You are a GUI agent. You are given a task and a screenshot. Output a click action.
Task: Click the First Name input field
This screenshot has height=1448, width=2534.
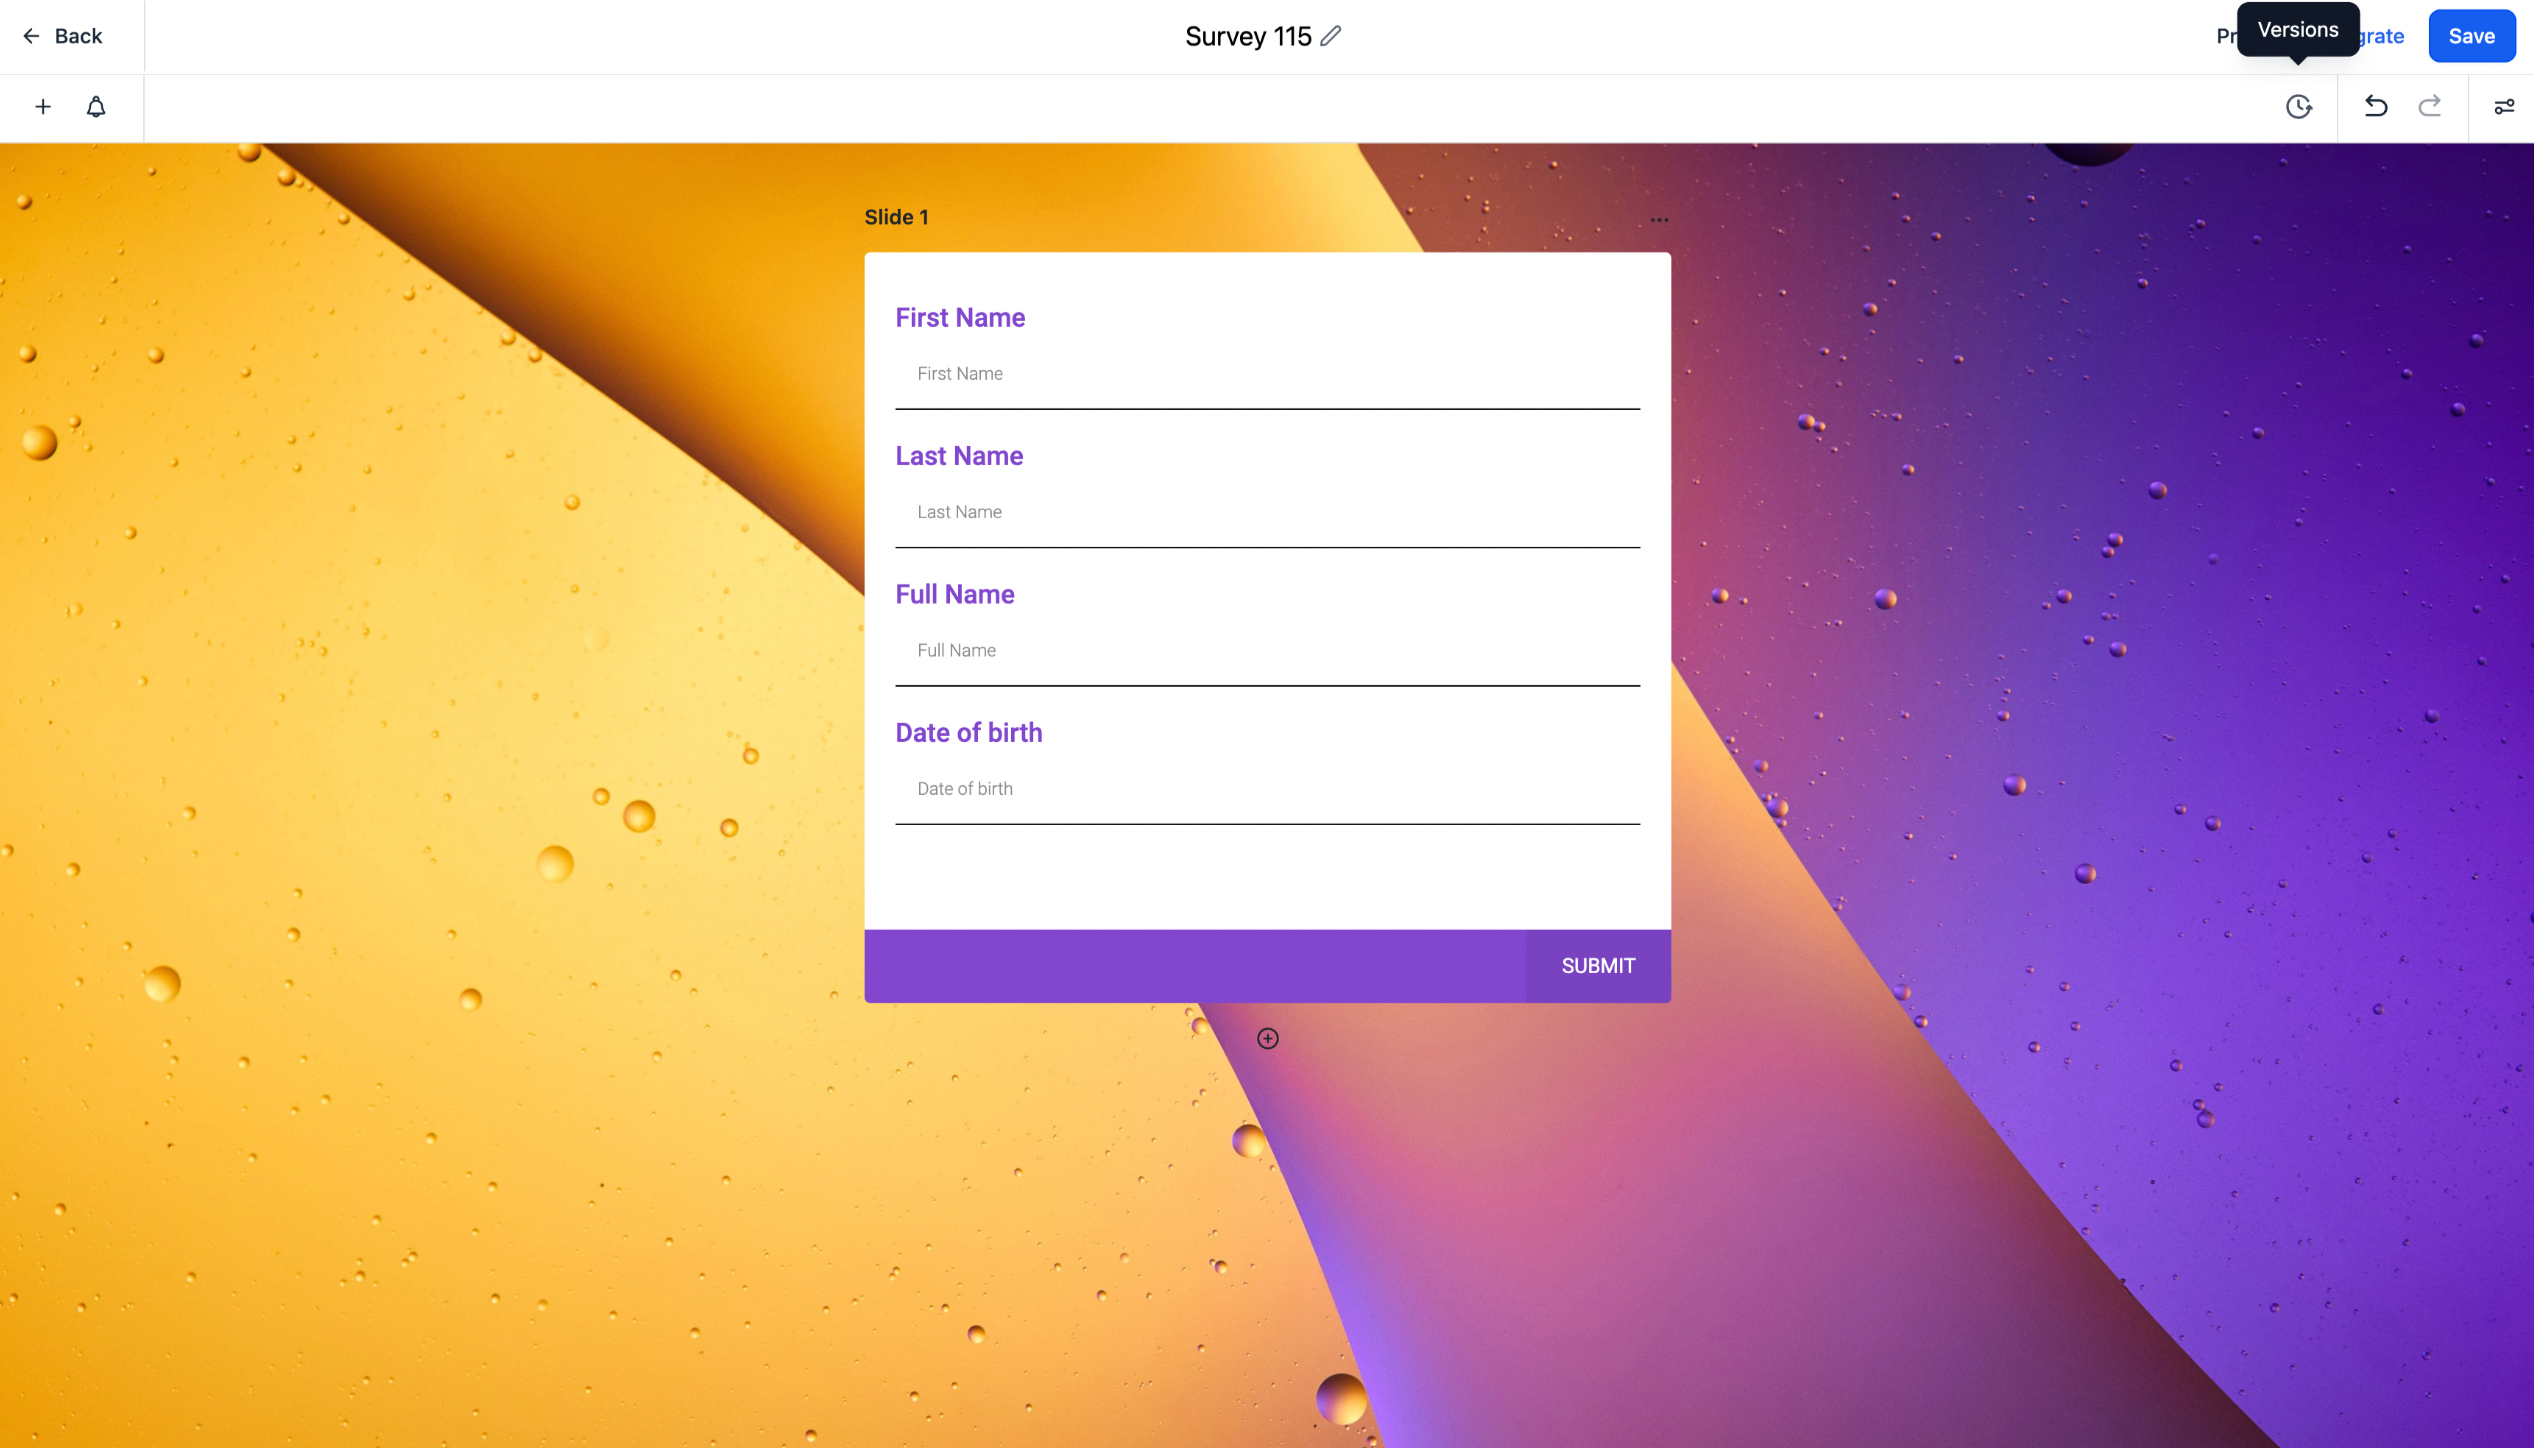pos(1267,374)
